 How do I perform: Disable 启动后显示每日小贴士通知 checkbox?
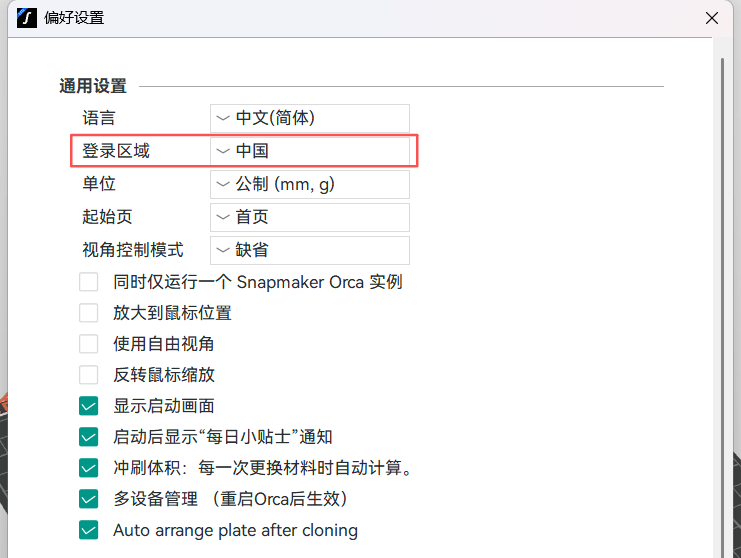[x=89, y=437]
